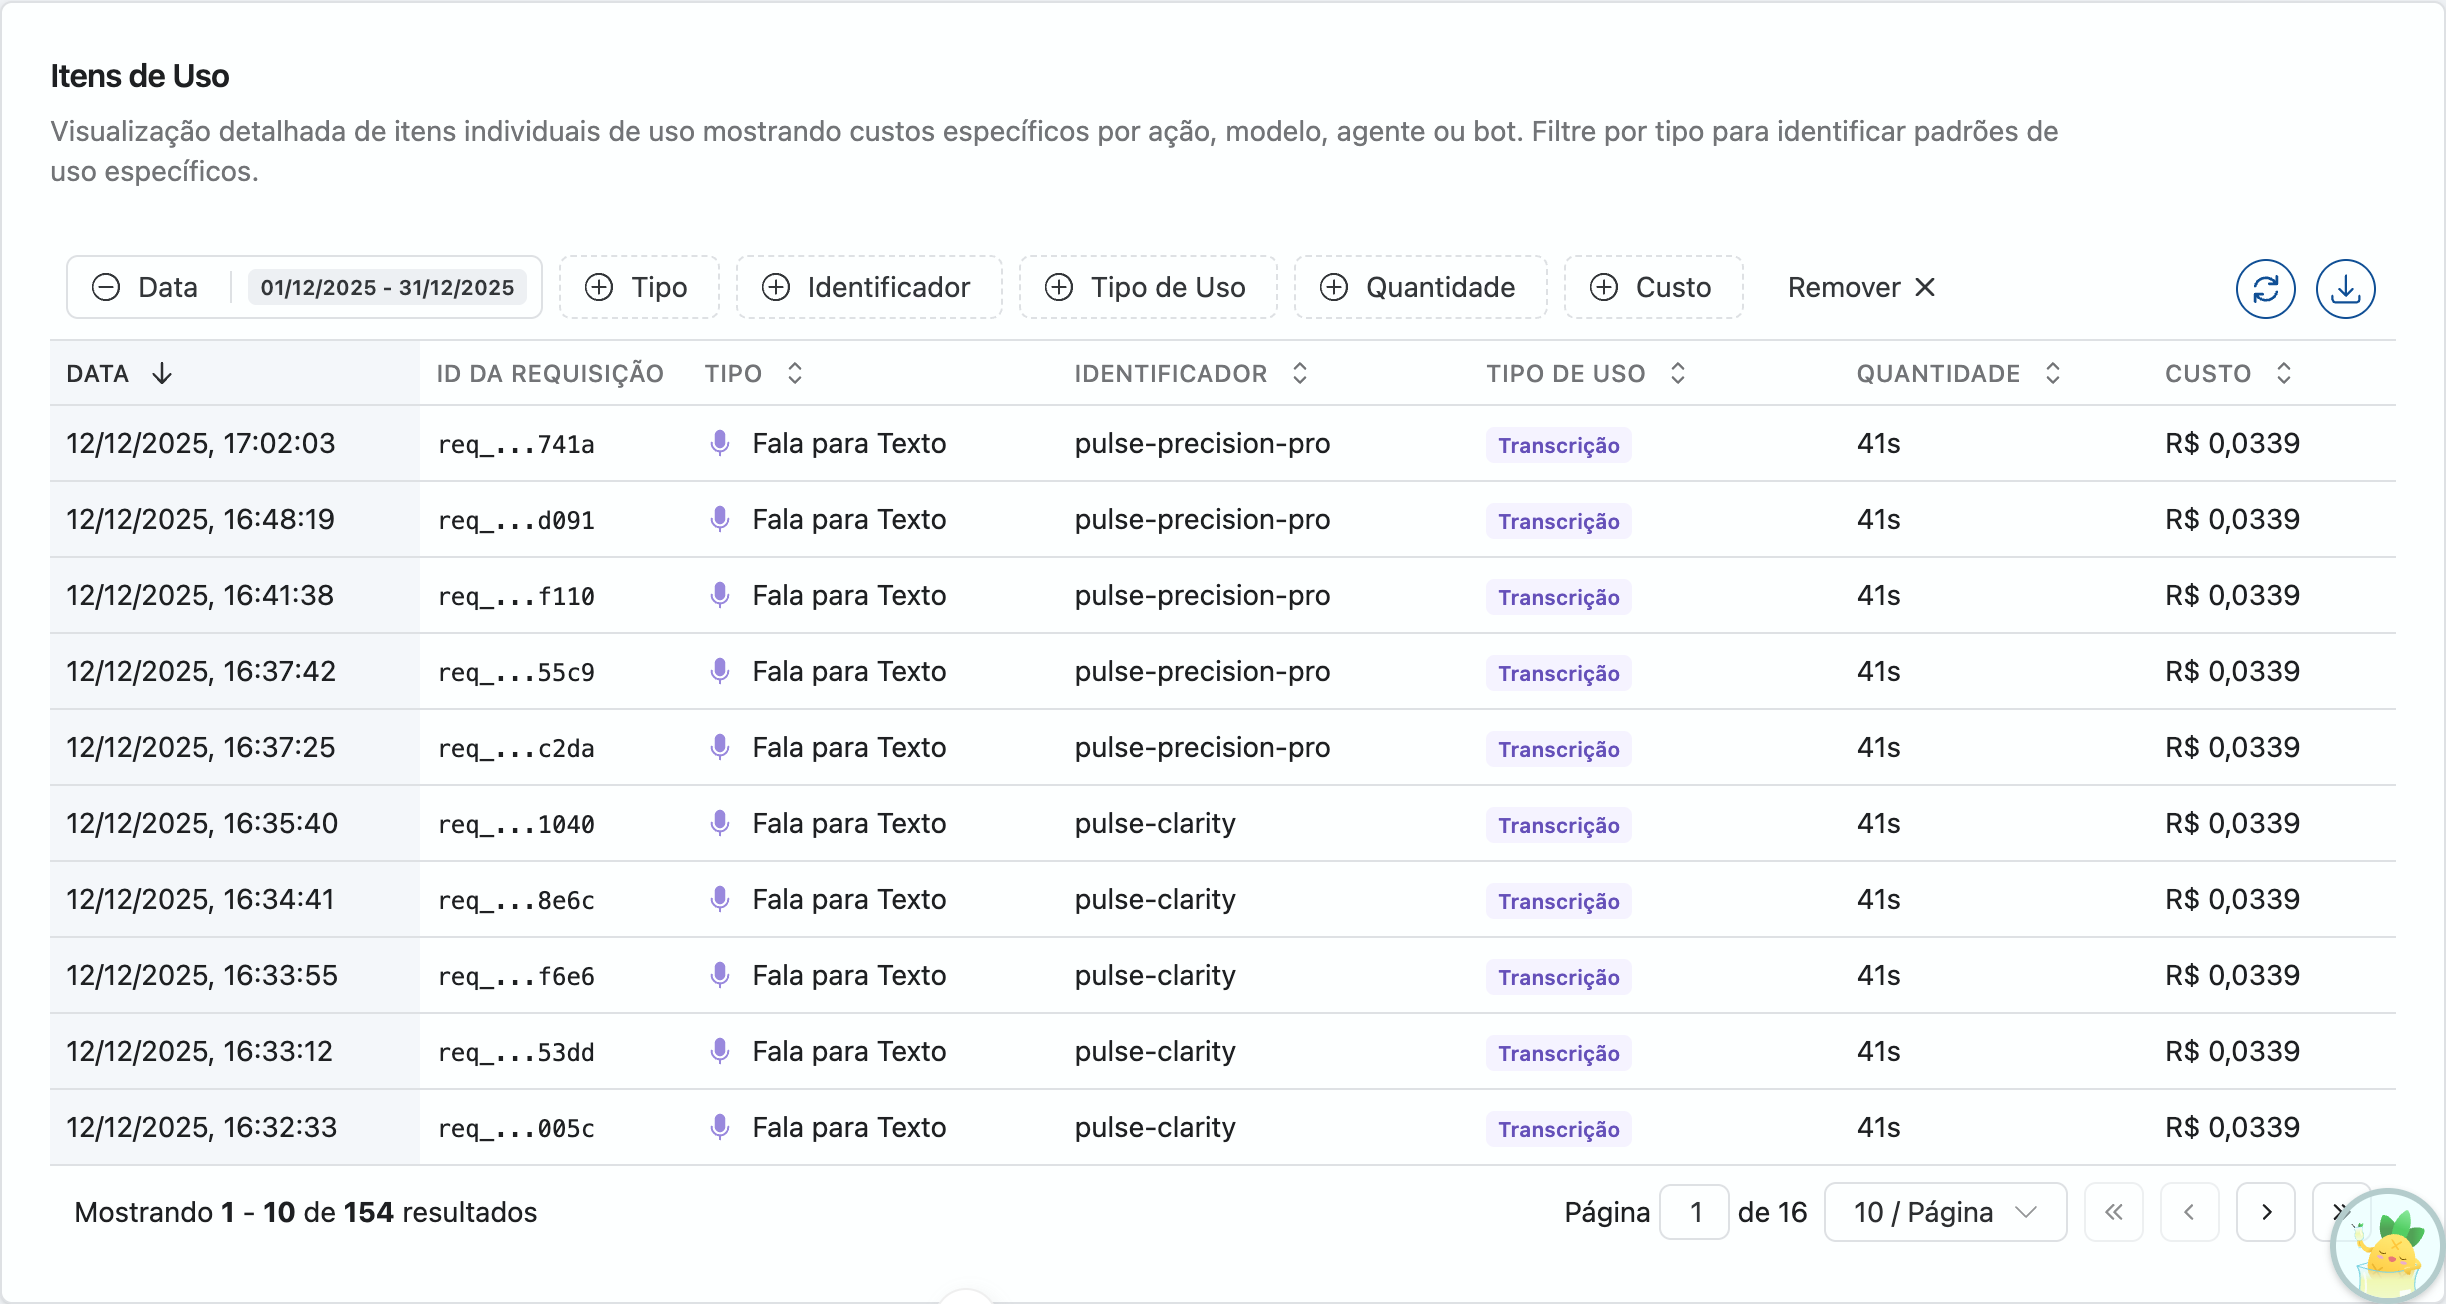This screenshot has height=1304, width=2446.
Task: Open the date range 01/12/2025 - 31/12/2025
Action: 387,288
